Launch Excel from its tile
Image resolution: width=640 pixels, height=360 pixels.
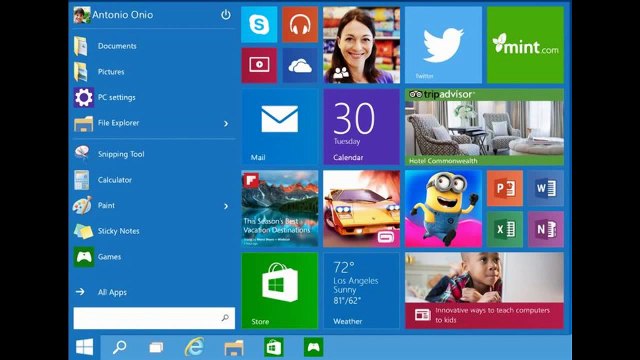click(x=505, y=229)
